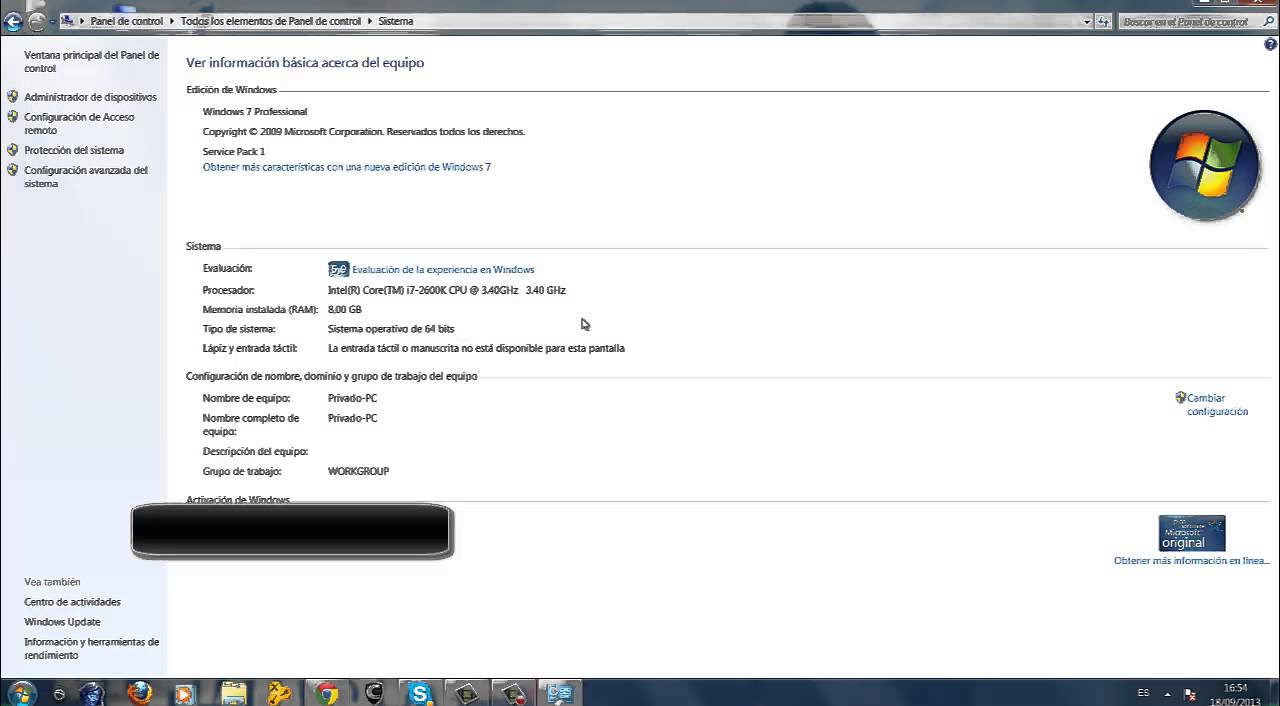Open Configuración avanzada del sistema
1280x706 pixels.
[x=86, y=177]
